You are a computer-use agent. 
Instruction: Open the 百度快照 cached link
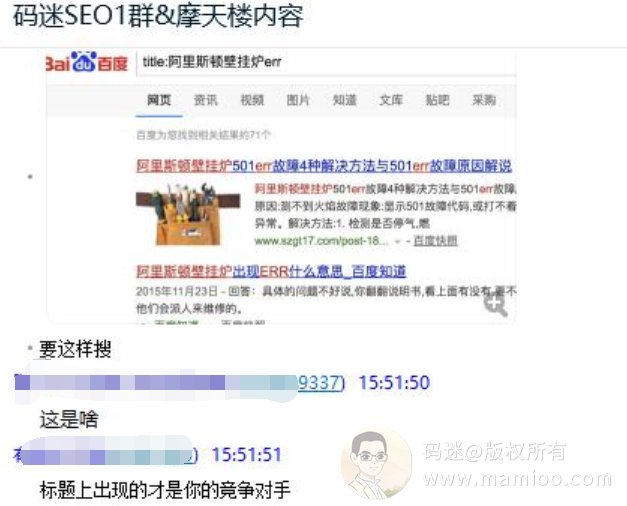[435, 241]
